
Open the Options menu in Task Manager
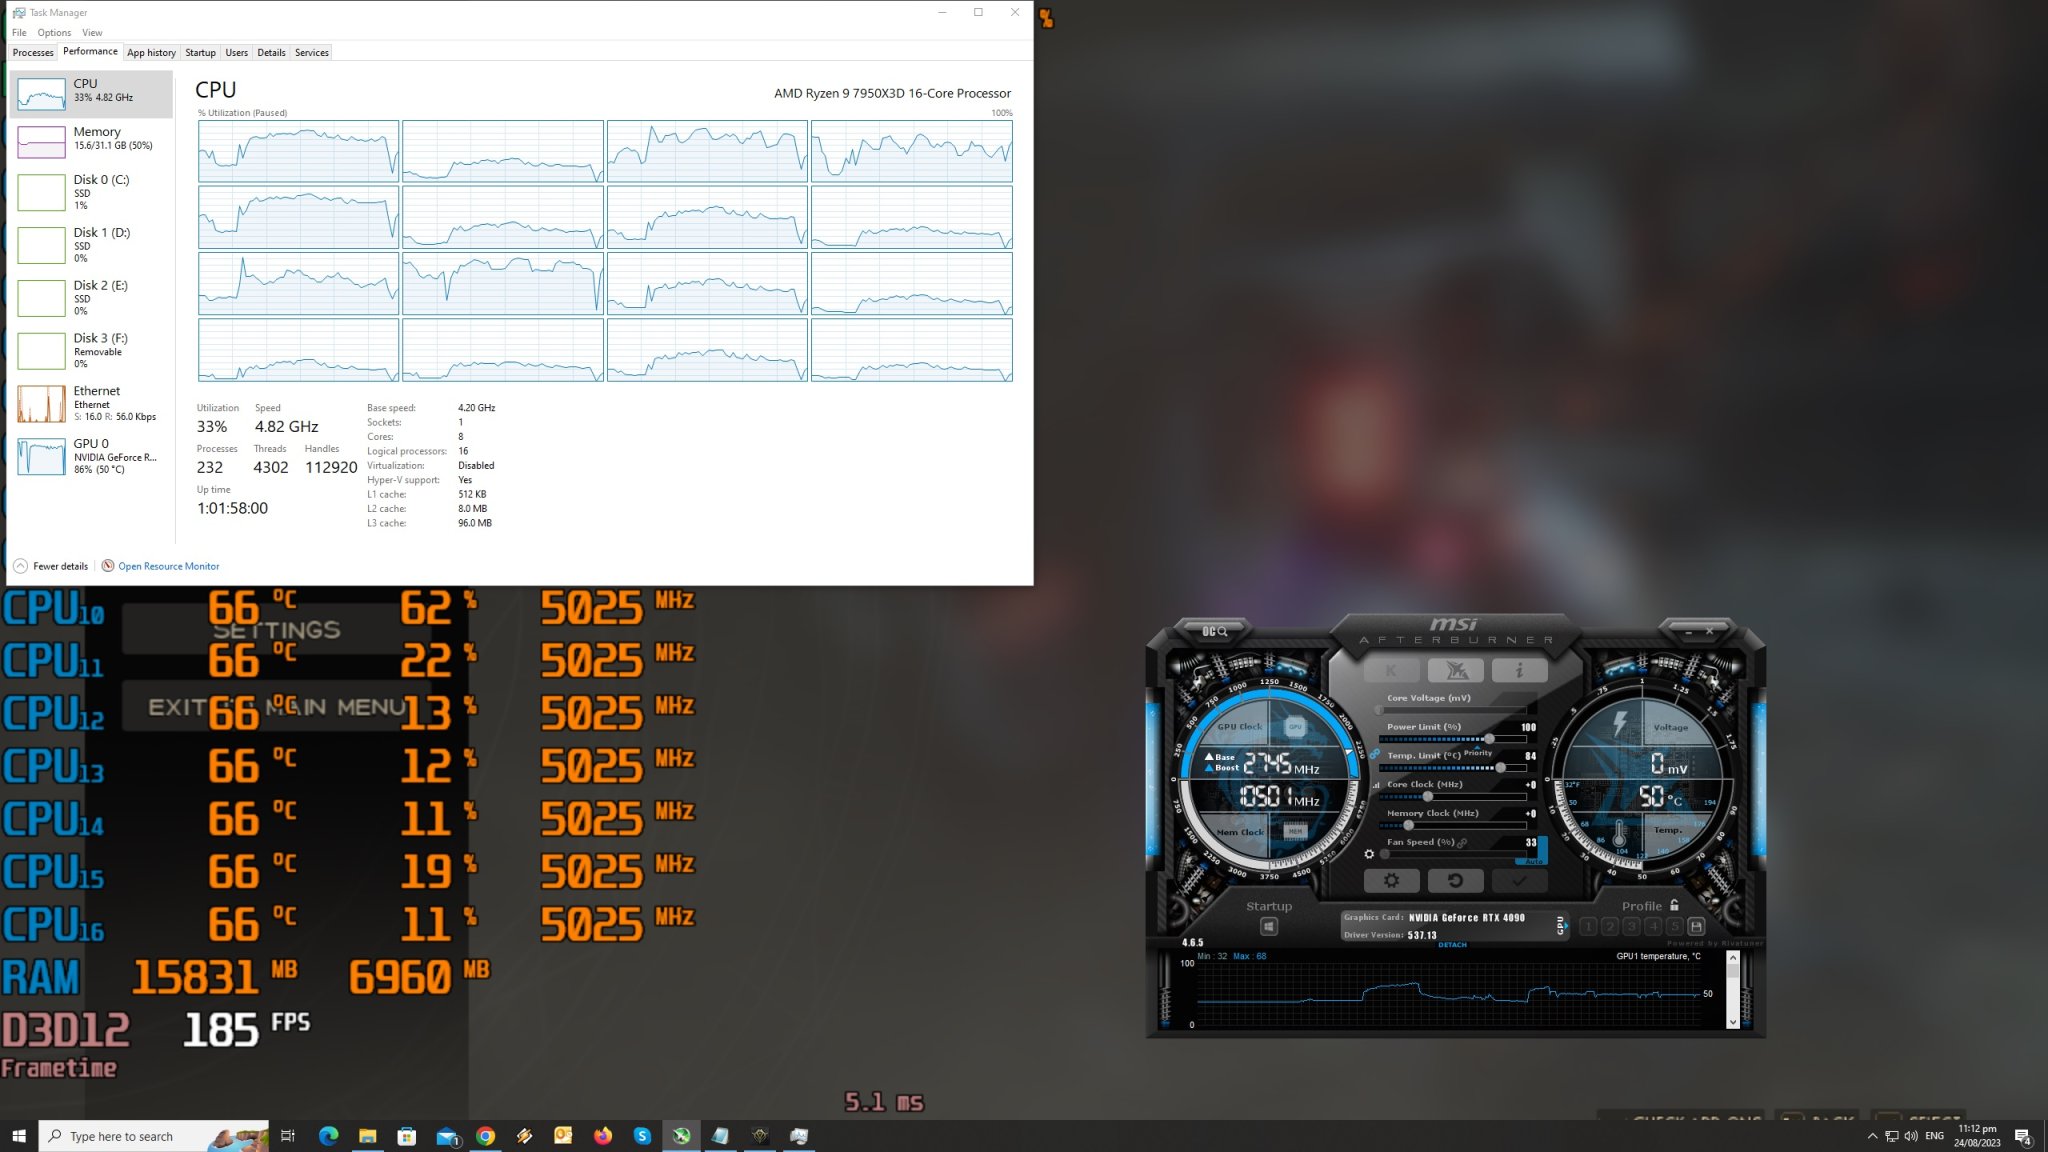pyautogui.click(x=54, y=32)
